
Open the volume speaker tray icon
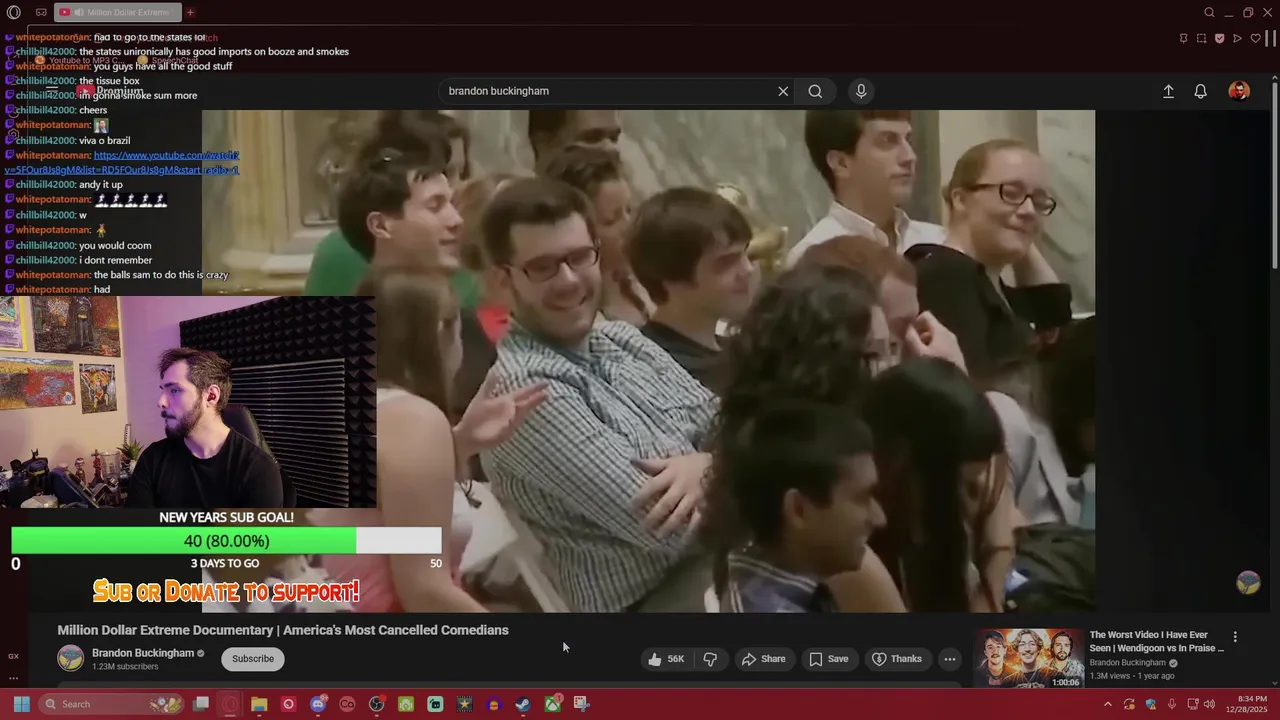coord(1210,704)
